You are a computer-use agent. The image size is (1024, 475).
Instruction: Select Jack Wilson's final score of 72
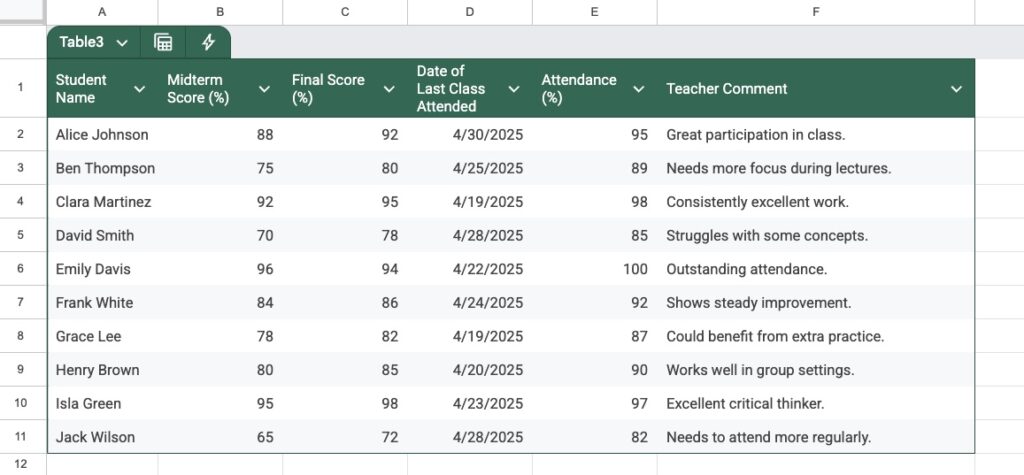tap(345, 437)
